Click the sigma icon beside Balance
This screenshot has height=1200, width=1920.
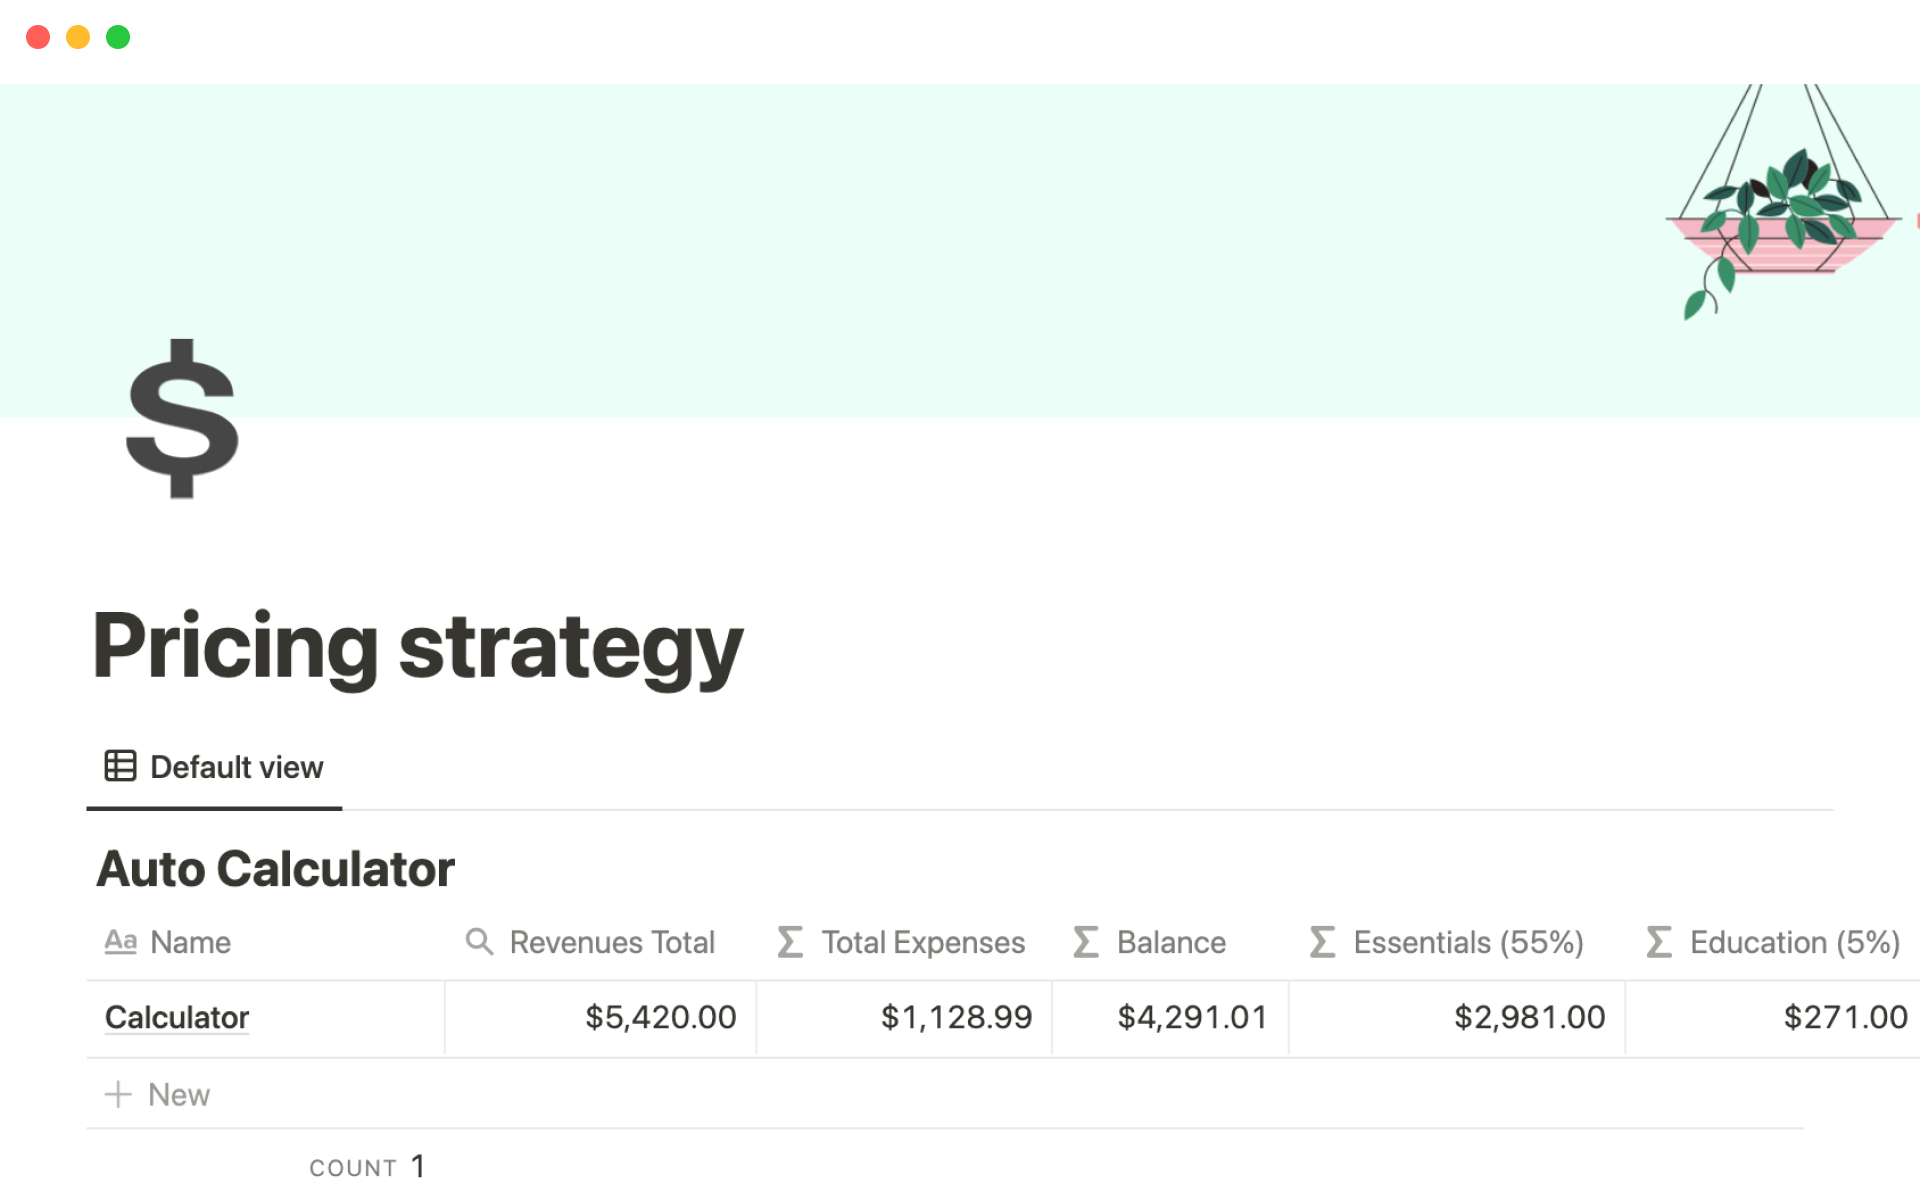1085,942
